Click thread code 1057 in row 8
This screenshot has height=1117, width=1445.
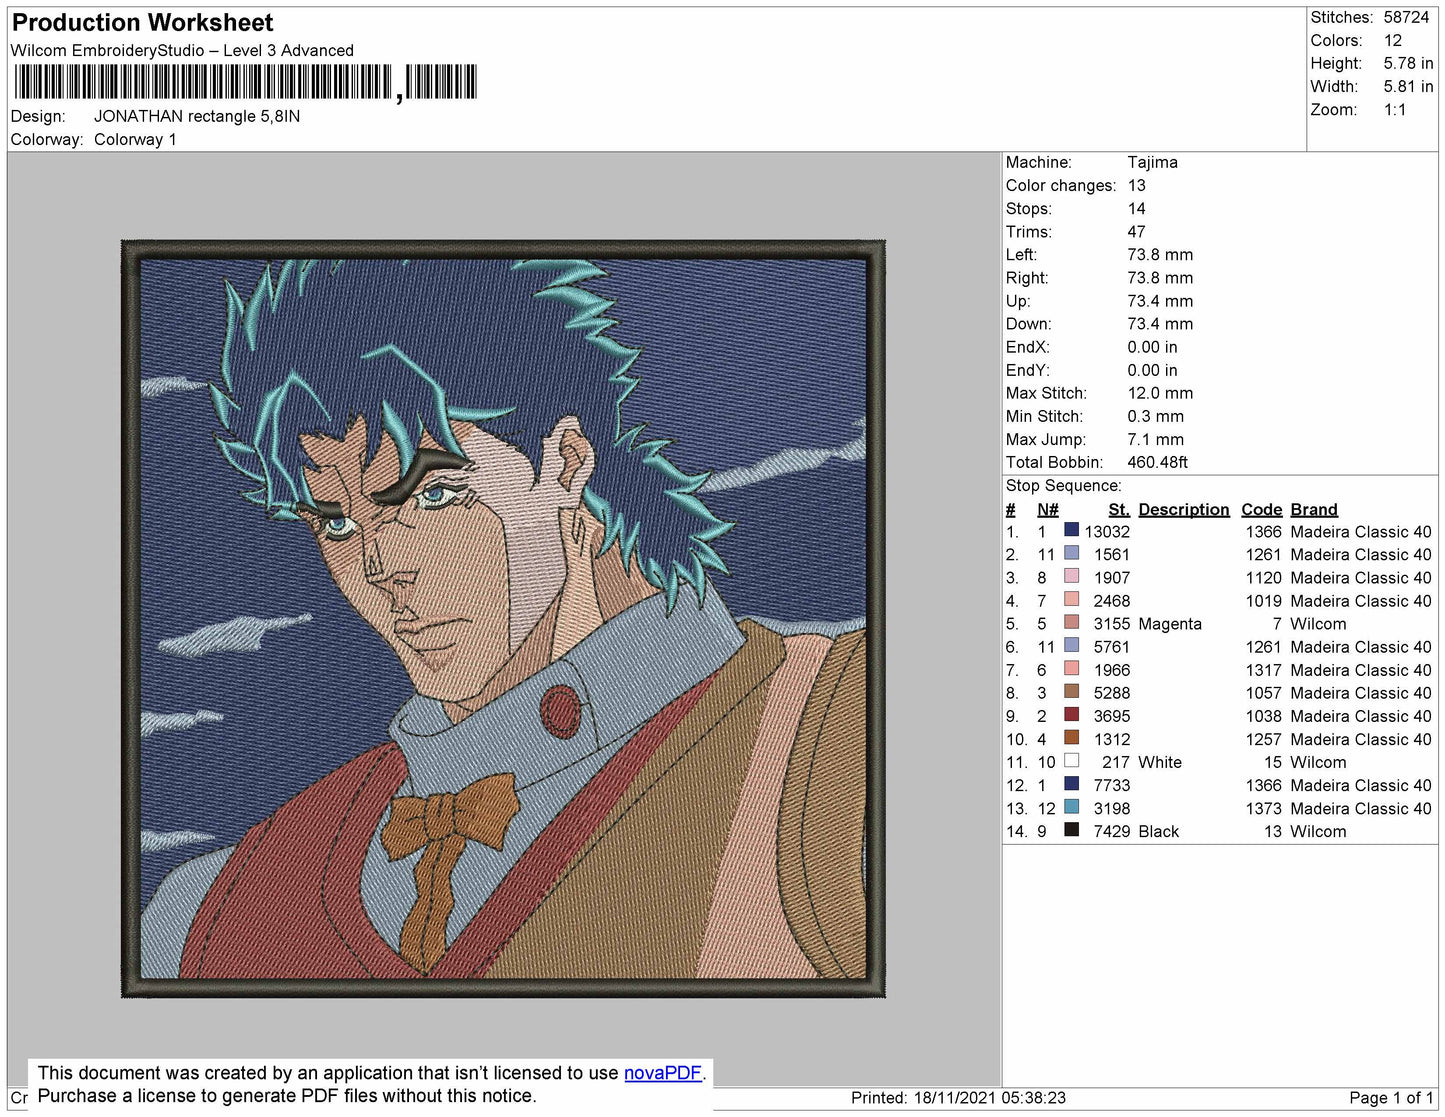1263,693
